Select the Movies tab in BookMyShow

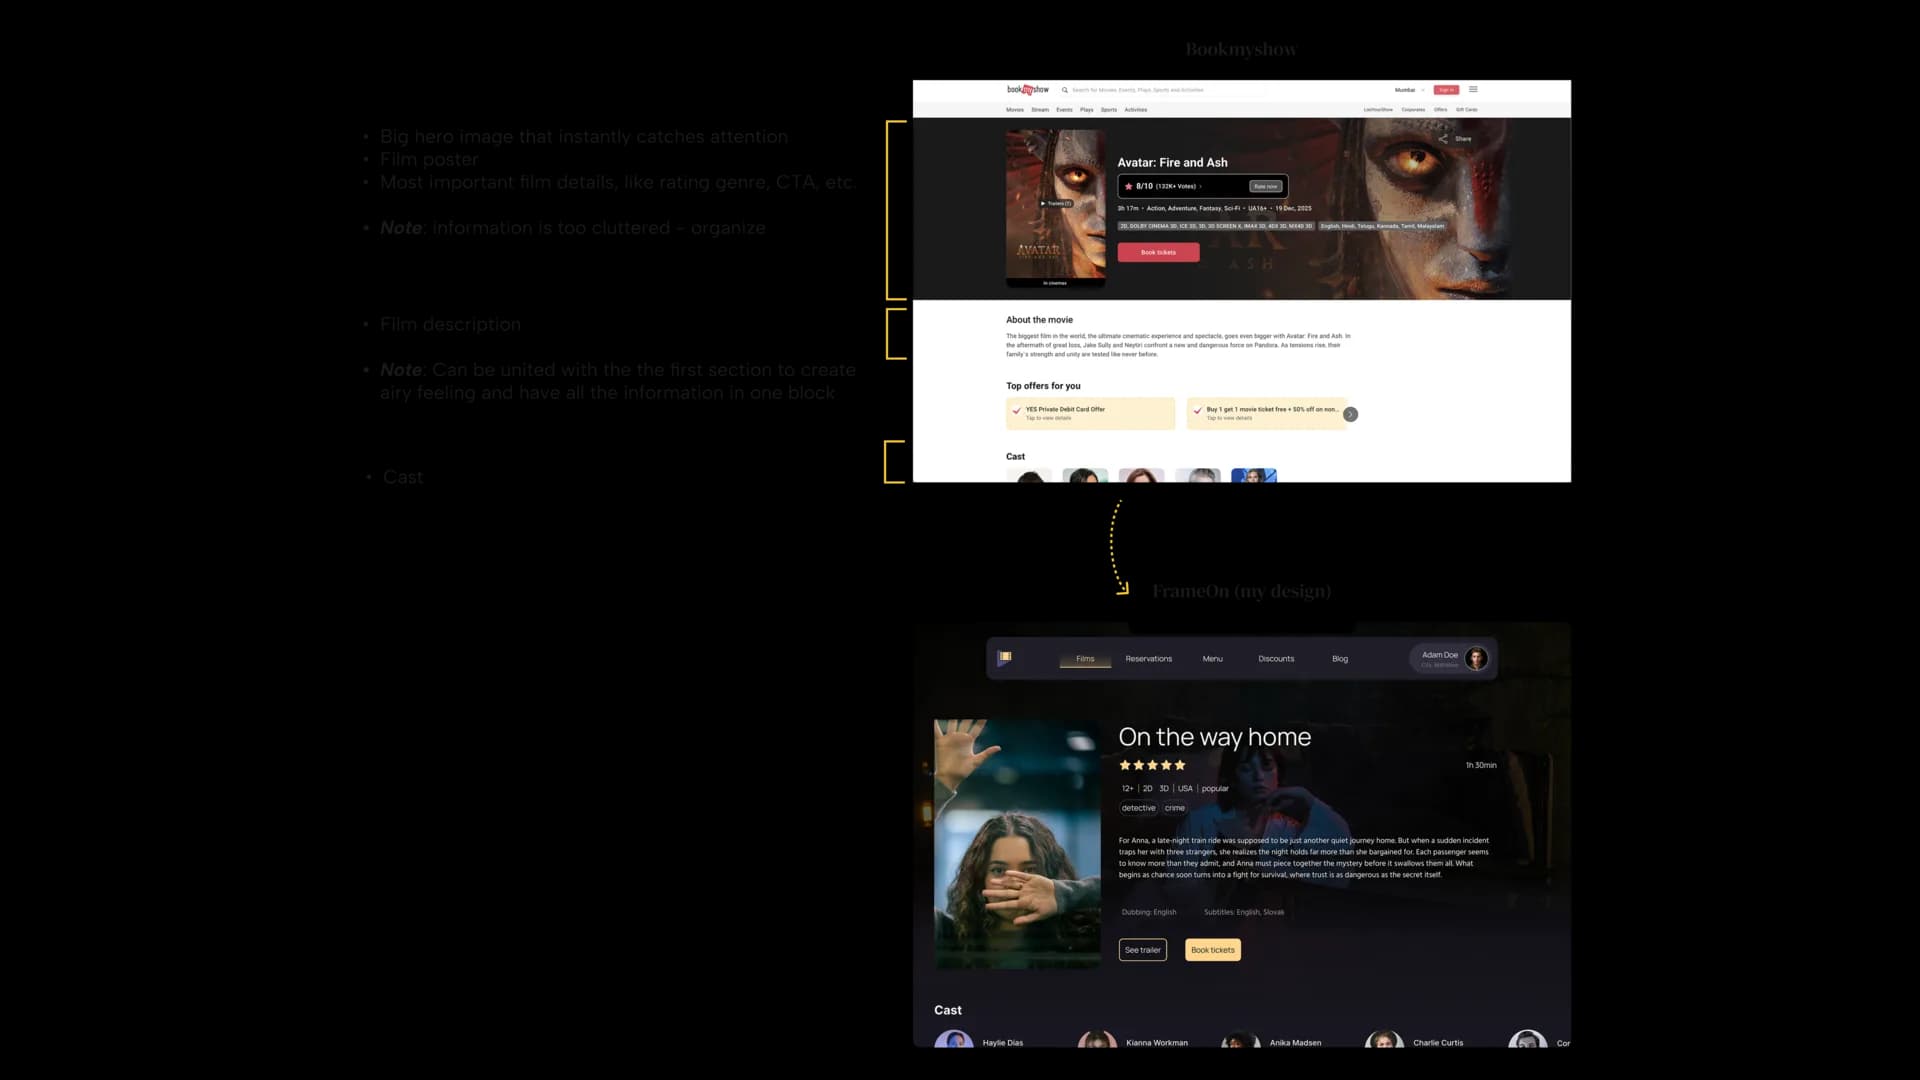tap(1015, 110)
